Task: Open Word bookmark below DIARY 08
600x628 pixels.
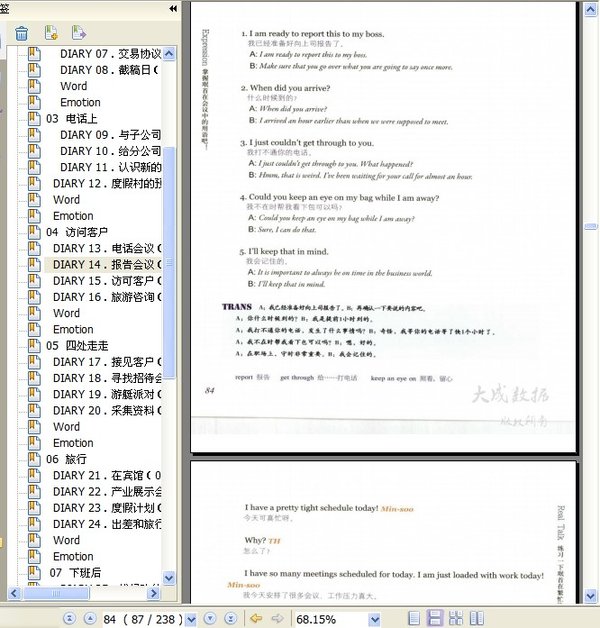Action: 73,86
